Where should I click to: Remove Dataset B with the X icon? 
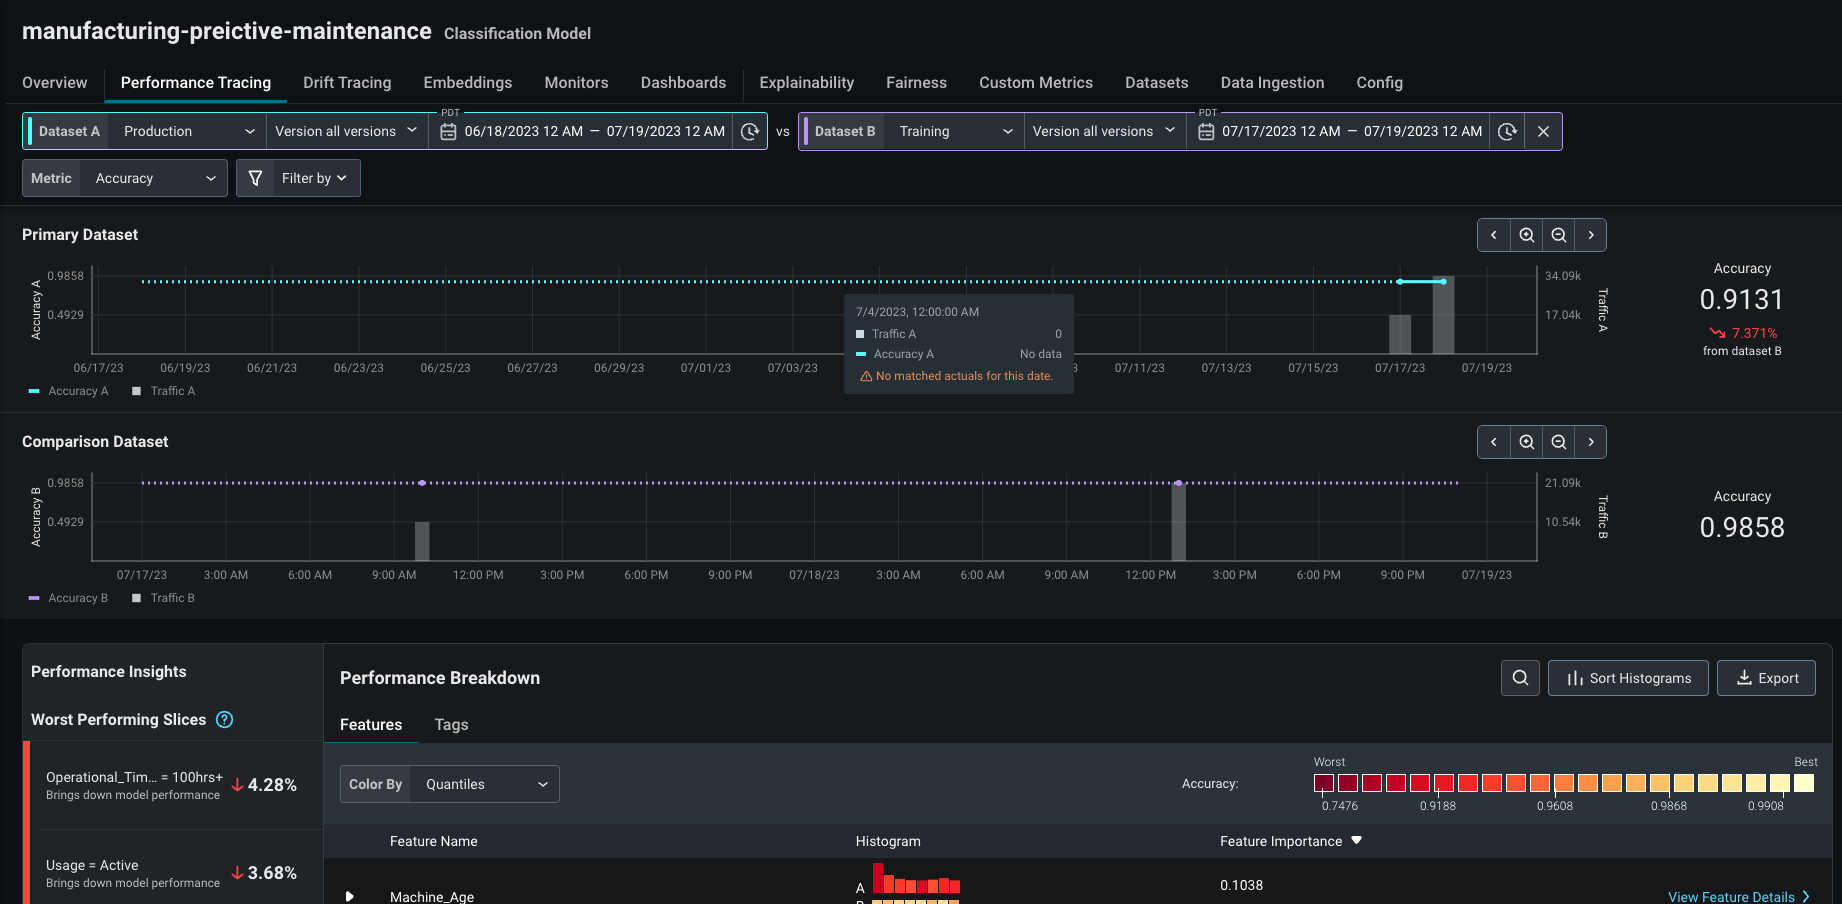click(x=1543, y=132)
